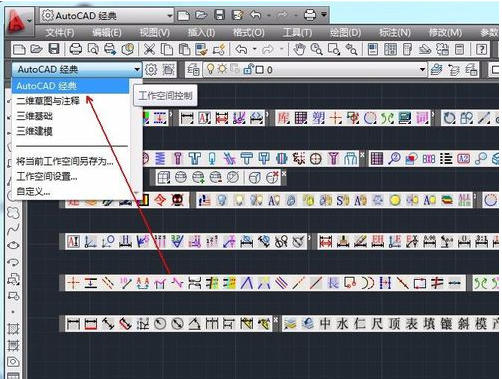Click the Revision Cloud draw tool

13,212
